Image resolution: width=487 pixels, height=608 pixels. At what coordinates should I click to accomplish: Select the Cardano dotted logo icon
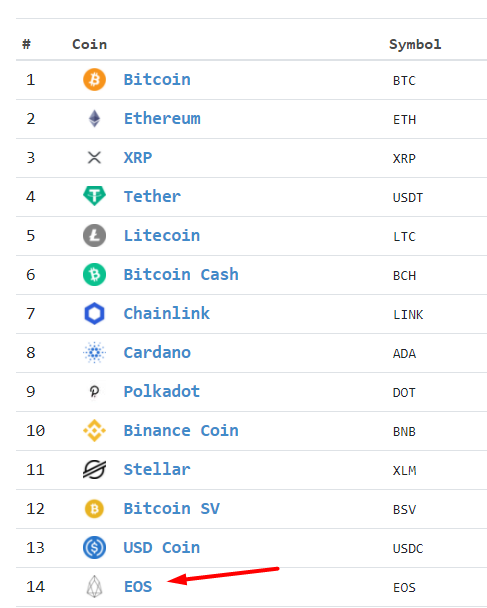coord(94,352)
